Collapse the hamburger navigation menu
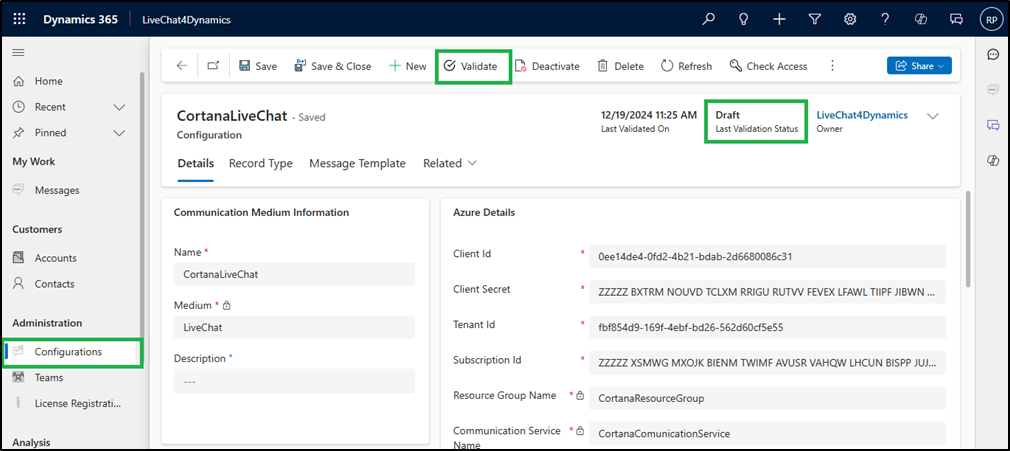The image size is (1010, 451). point(19,52)
